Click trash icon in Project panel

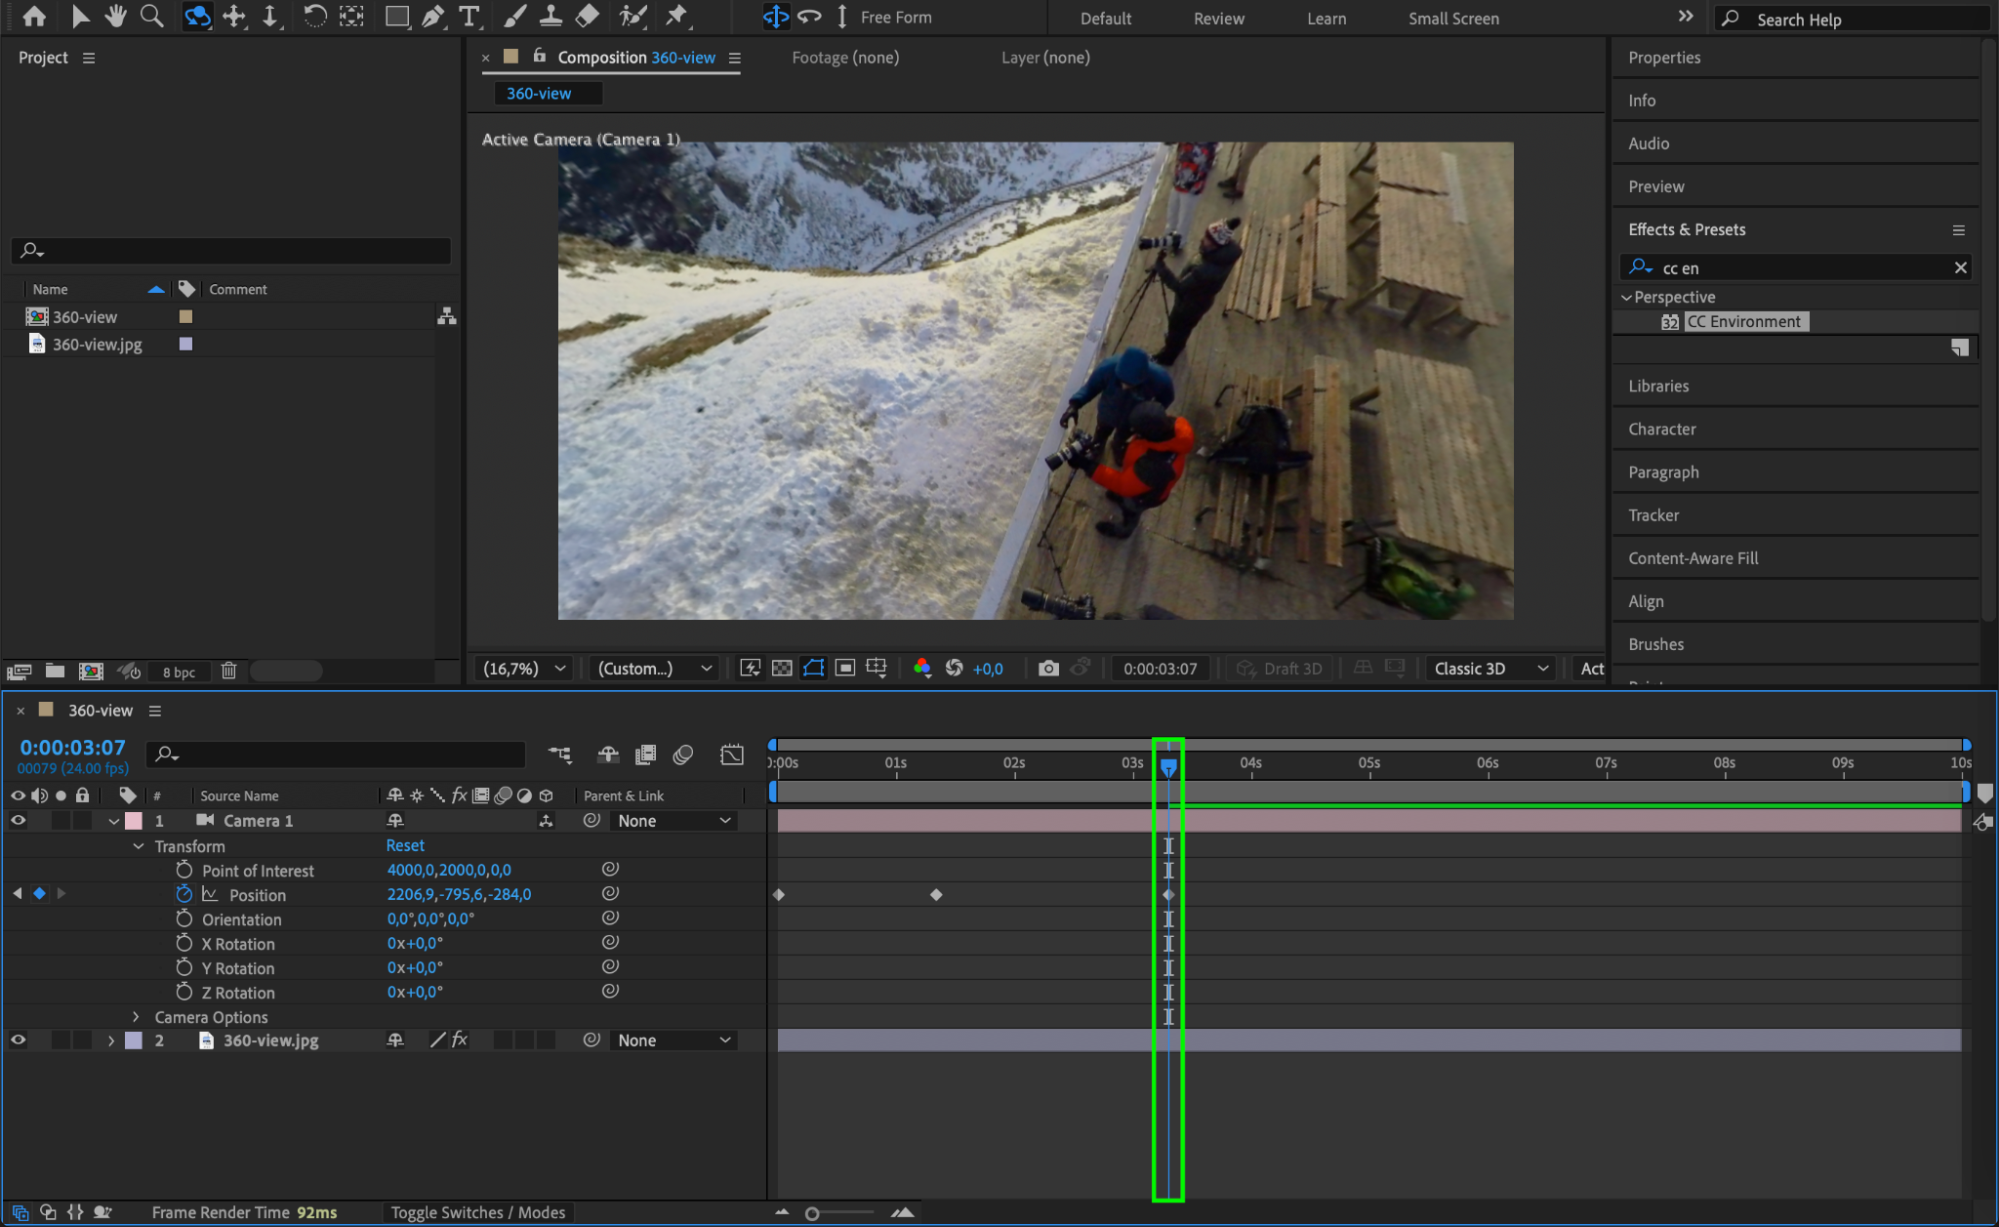pyautogui.click(x=228, y=671)
